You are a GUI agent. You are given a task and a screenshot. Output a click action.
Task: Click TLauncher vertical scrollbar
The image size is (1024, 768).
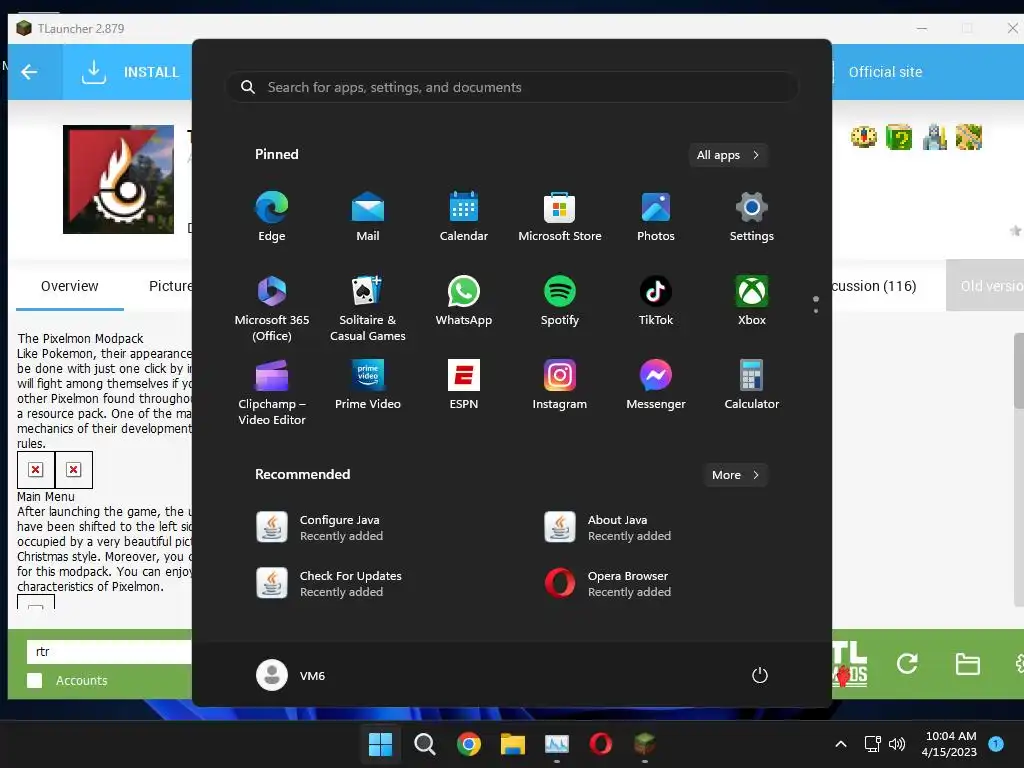tap(1017, 370)
